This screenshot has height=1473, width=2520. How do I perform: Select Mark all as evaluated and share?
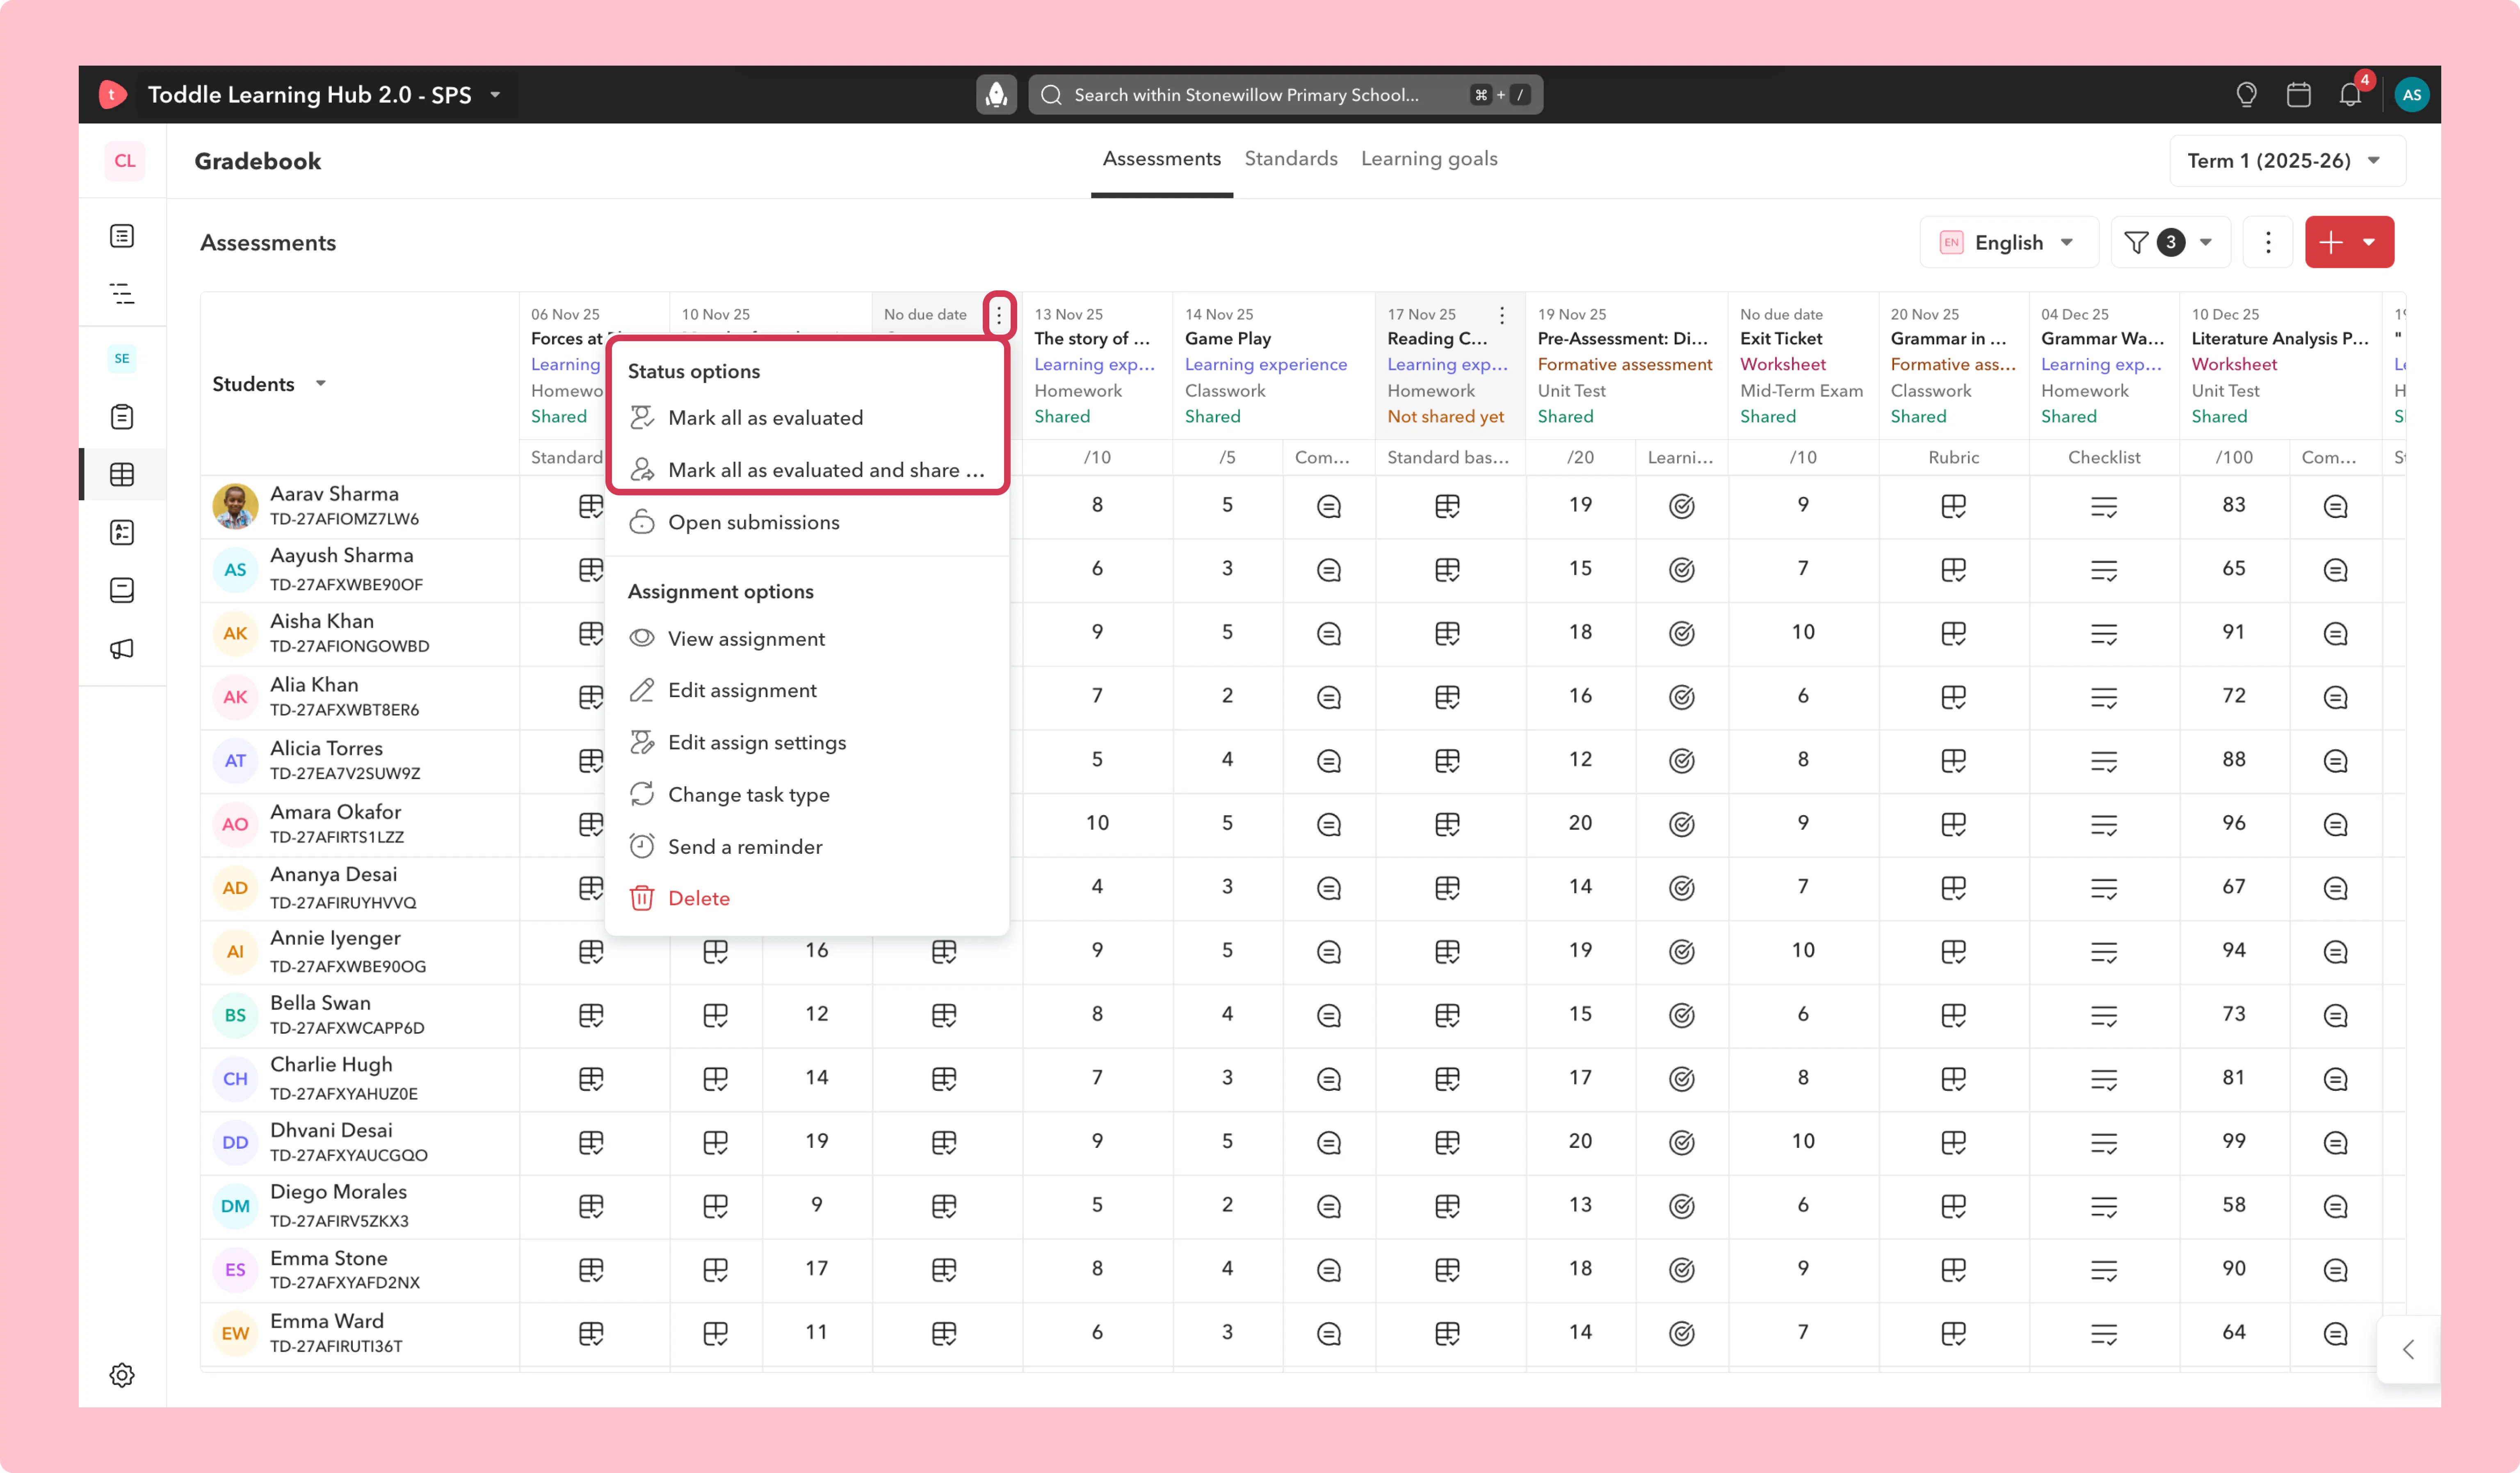(807, 470)
